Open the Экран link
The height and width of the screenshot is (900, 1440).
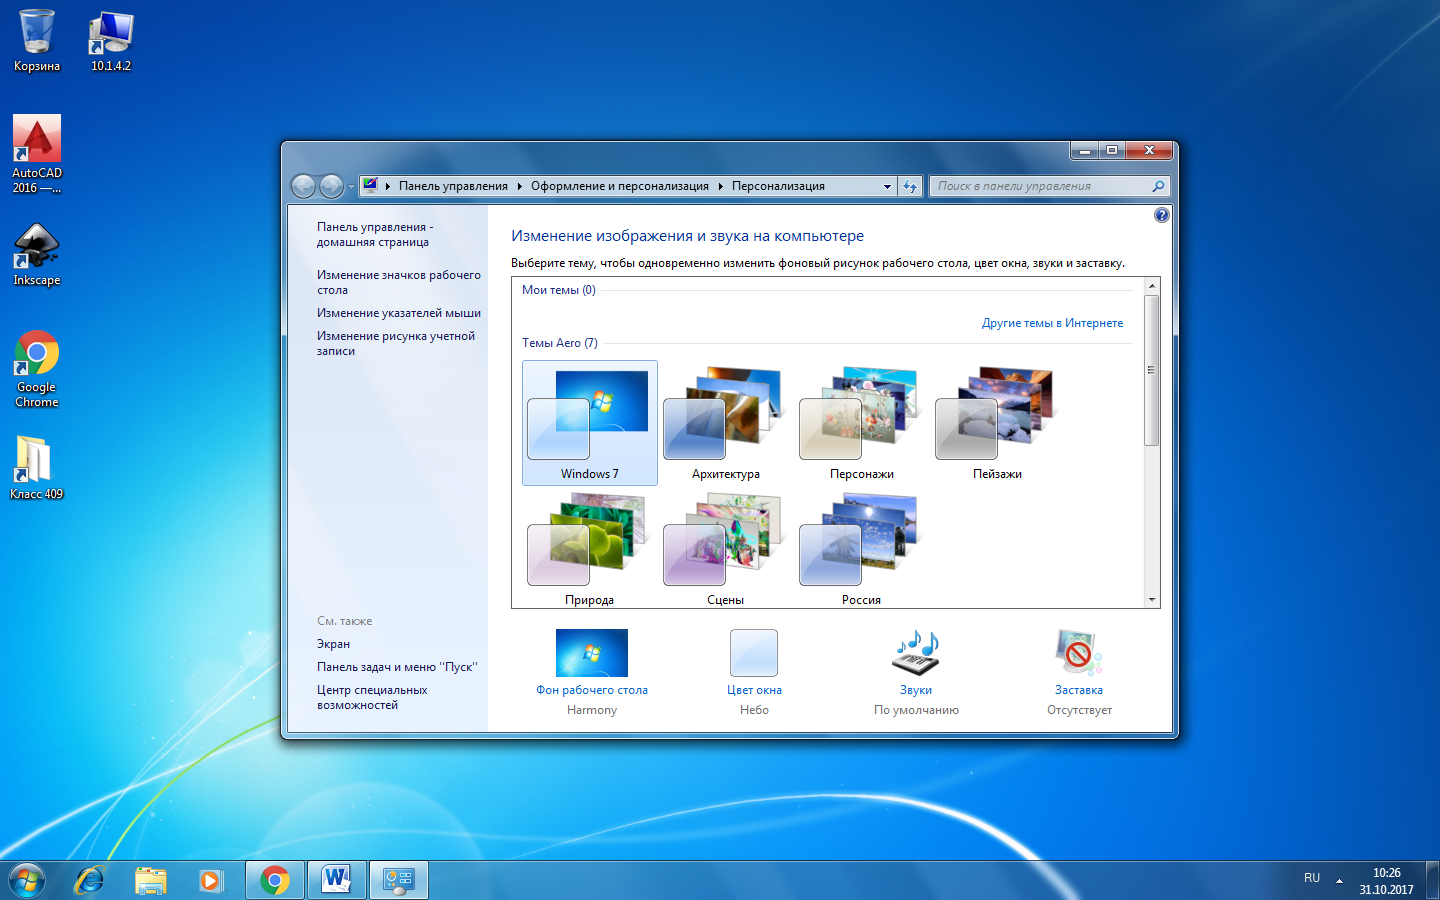point(333,644)
